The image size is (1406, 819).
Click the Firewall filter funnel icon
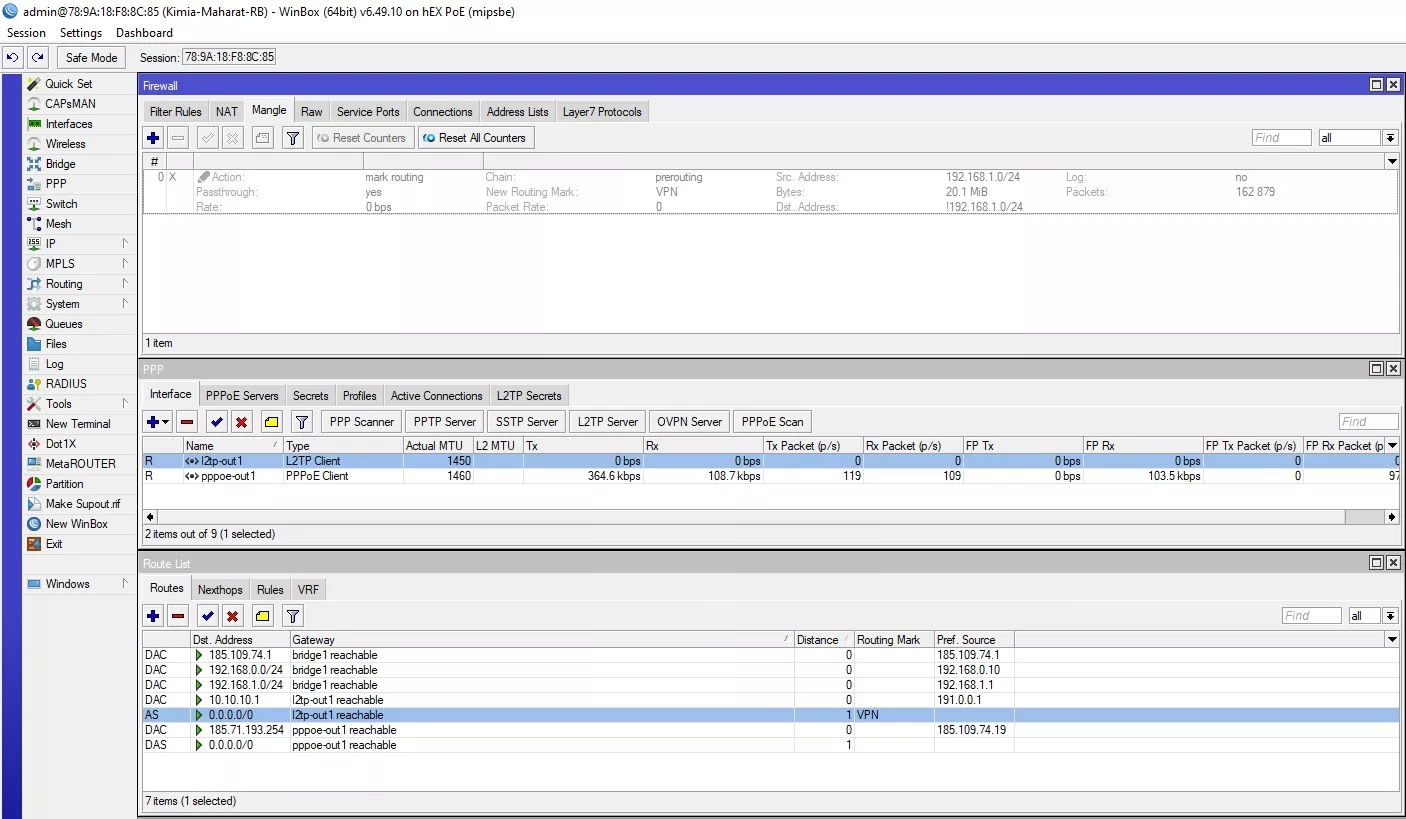click(x=293, y=138)
